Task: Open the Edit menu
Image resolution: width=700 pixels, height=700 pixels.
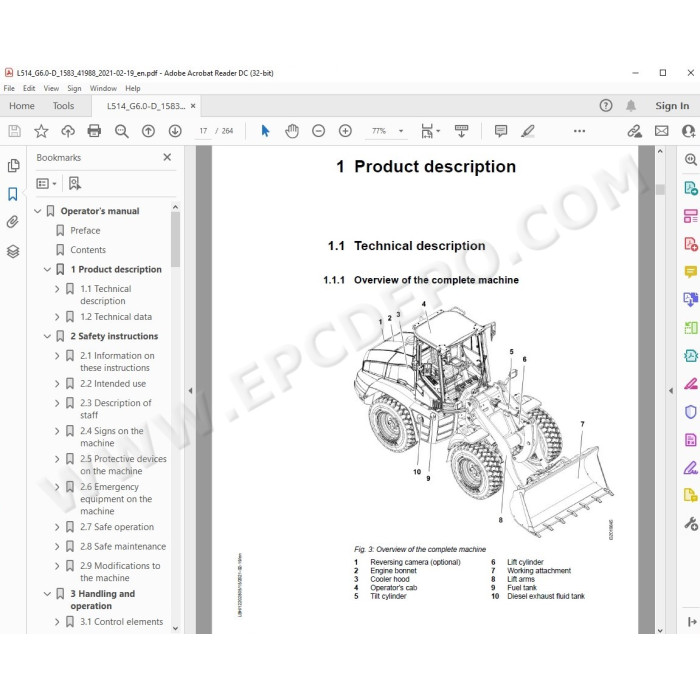Action: (x=29, y=88)
